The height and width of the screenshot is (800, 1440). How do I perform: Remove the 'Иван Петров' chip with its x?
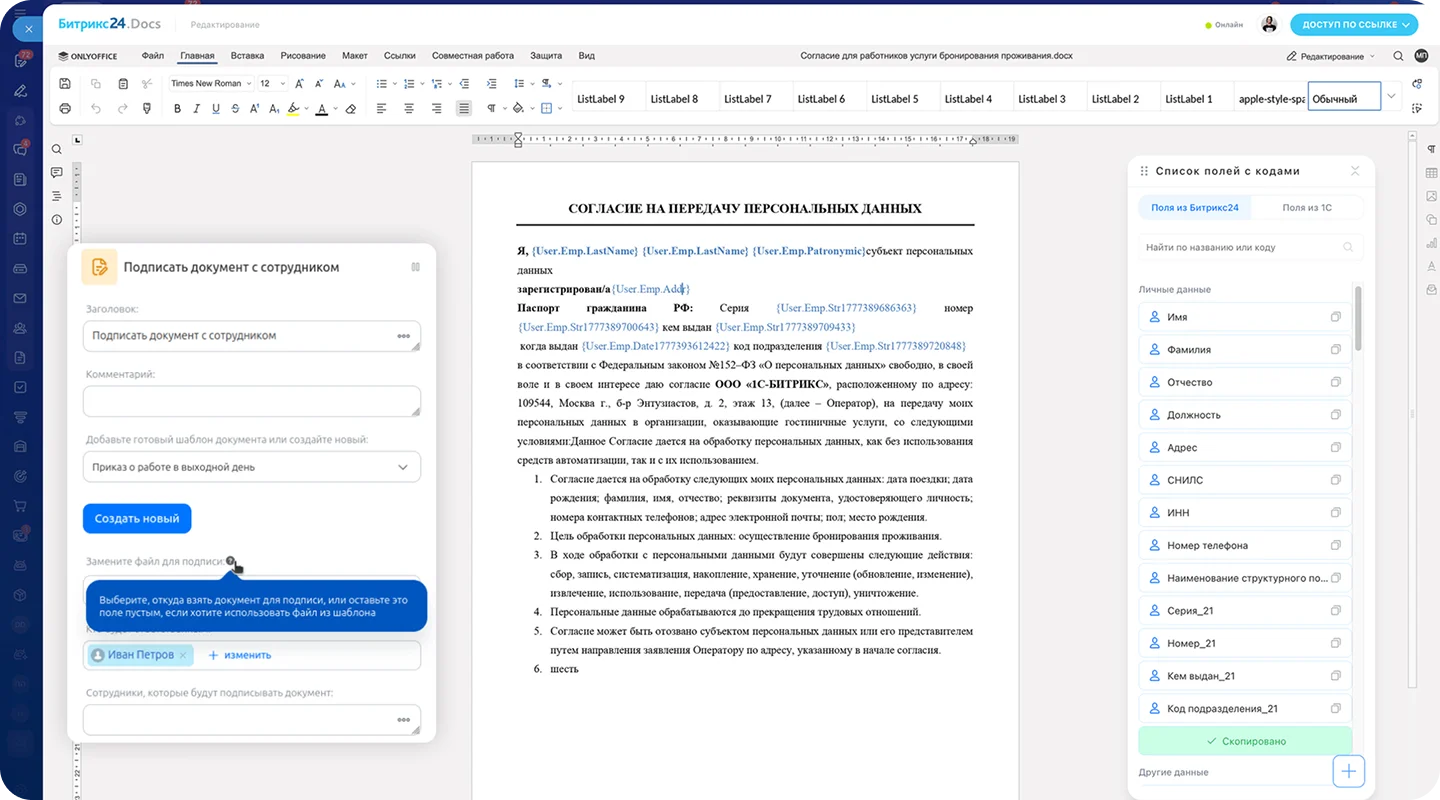coord(183,655)
